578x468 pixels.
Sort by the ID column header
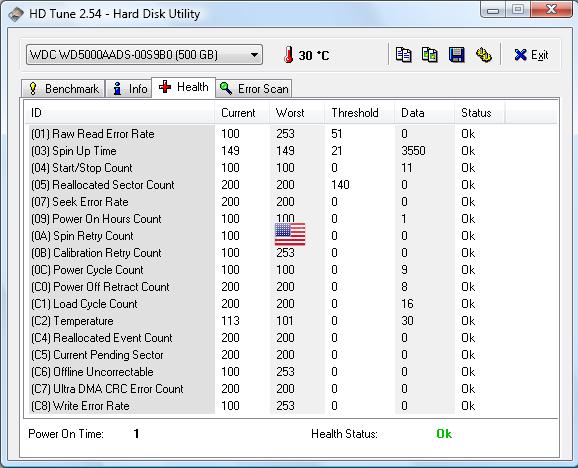pos(120,113)
